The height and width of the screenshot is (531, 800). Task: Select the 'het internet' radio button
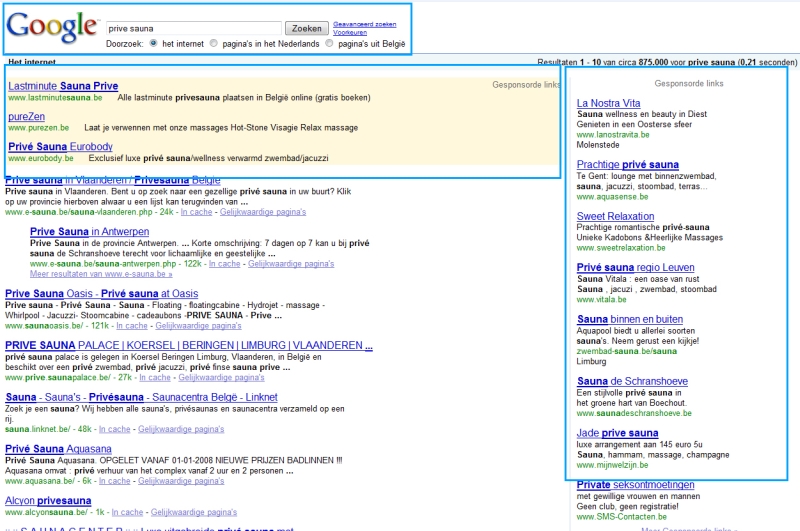tap(153, 43)
